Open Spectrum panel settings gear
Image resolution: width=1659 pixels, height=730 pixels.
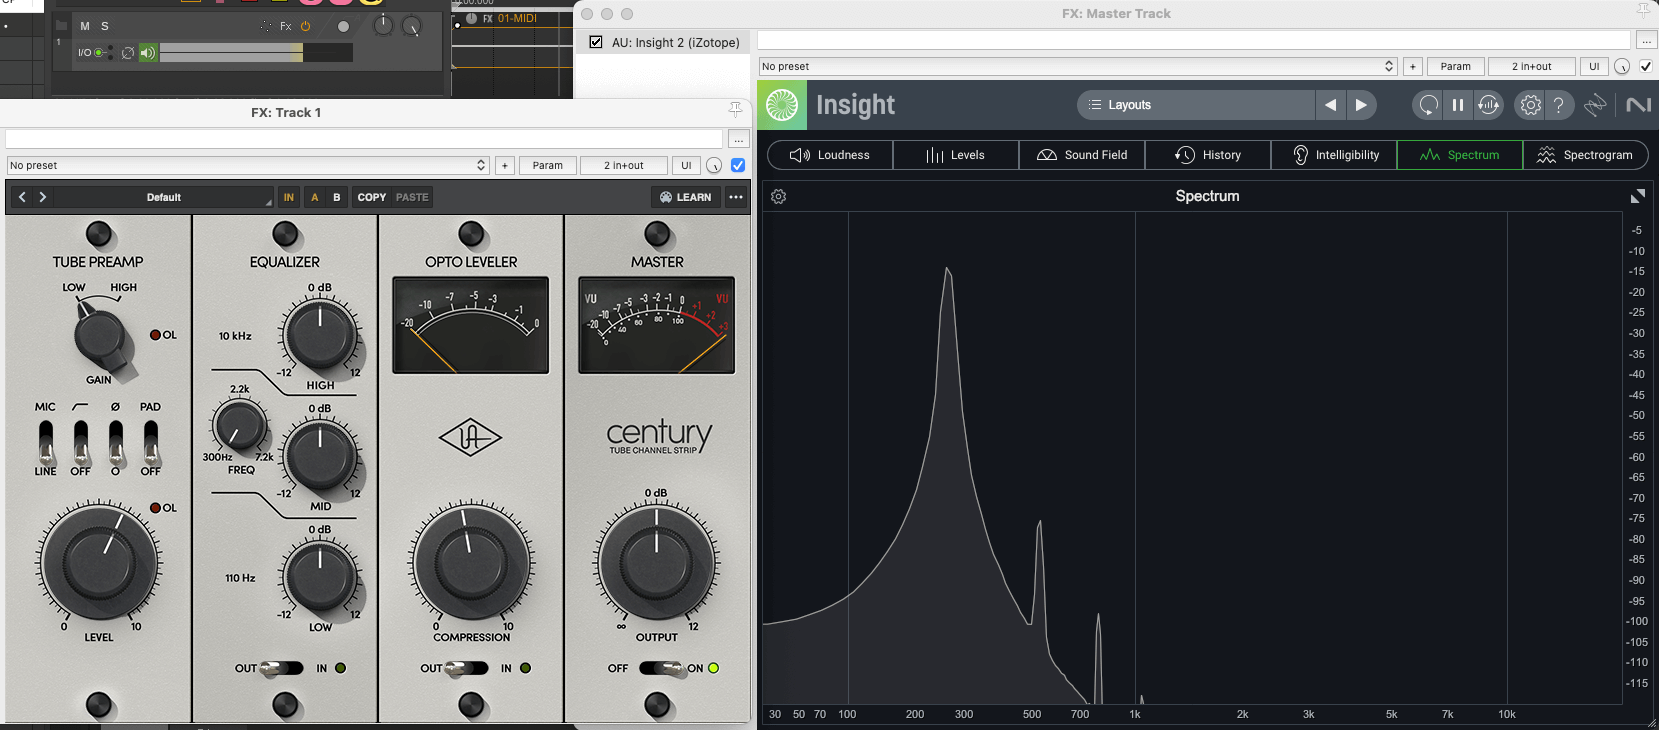pyautogui.click(x=779, y=197)
